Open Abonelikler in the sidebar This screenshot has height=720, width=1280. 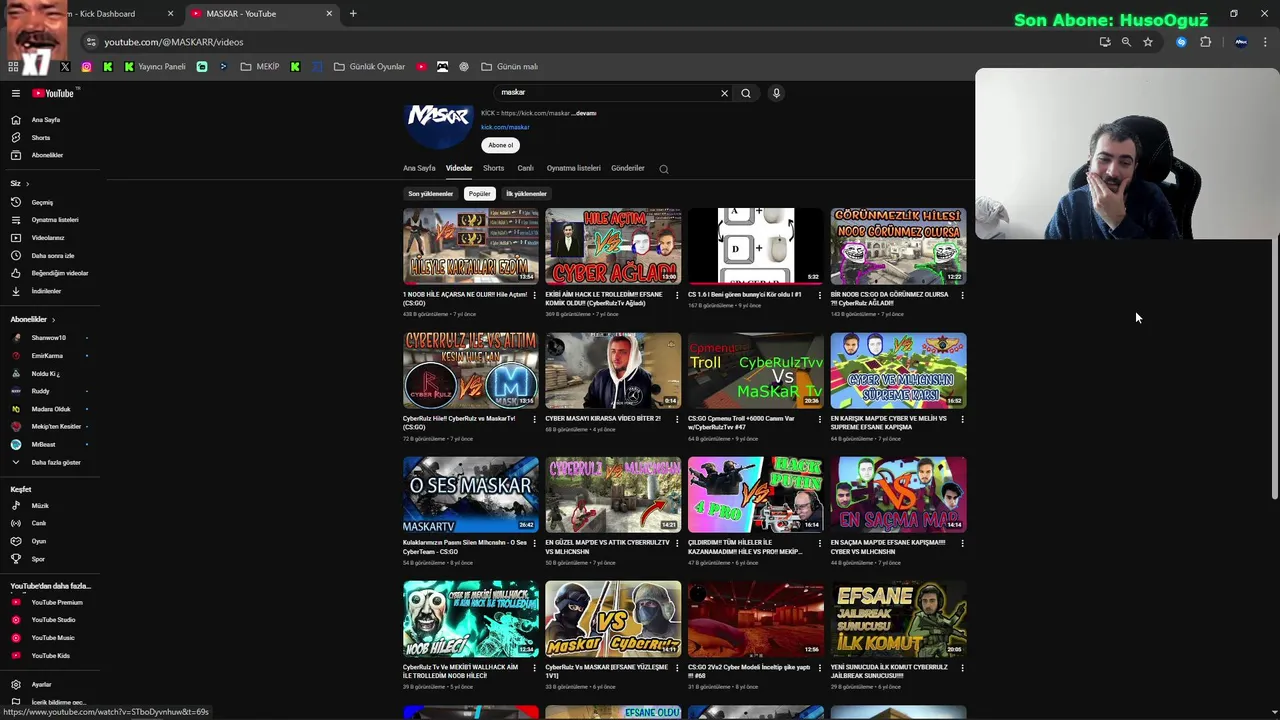click(47, 155)
